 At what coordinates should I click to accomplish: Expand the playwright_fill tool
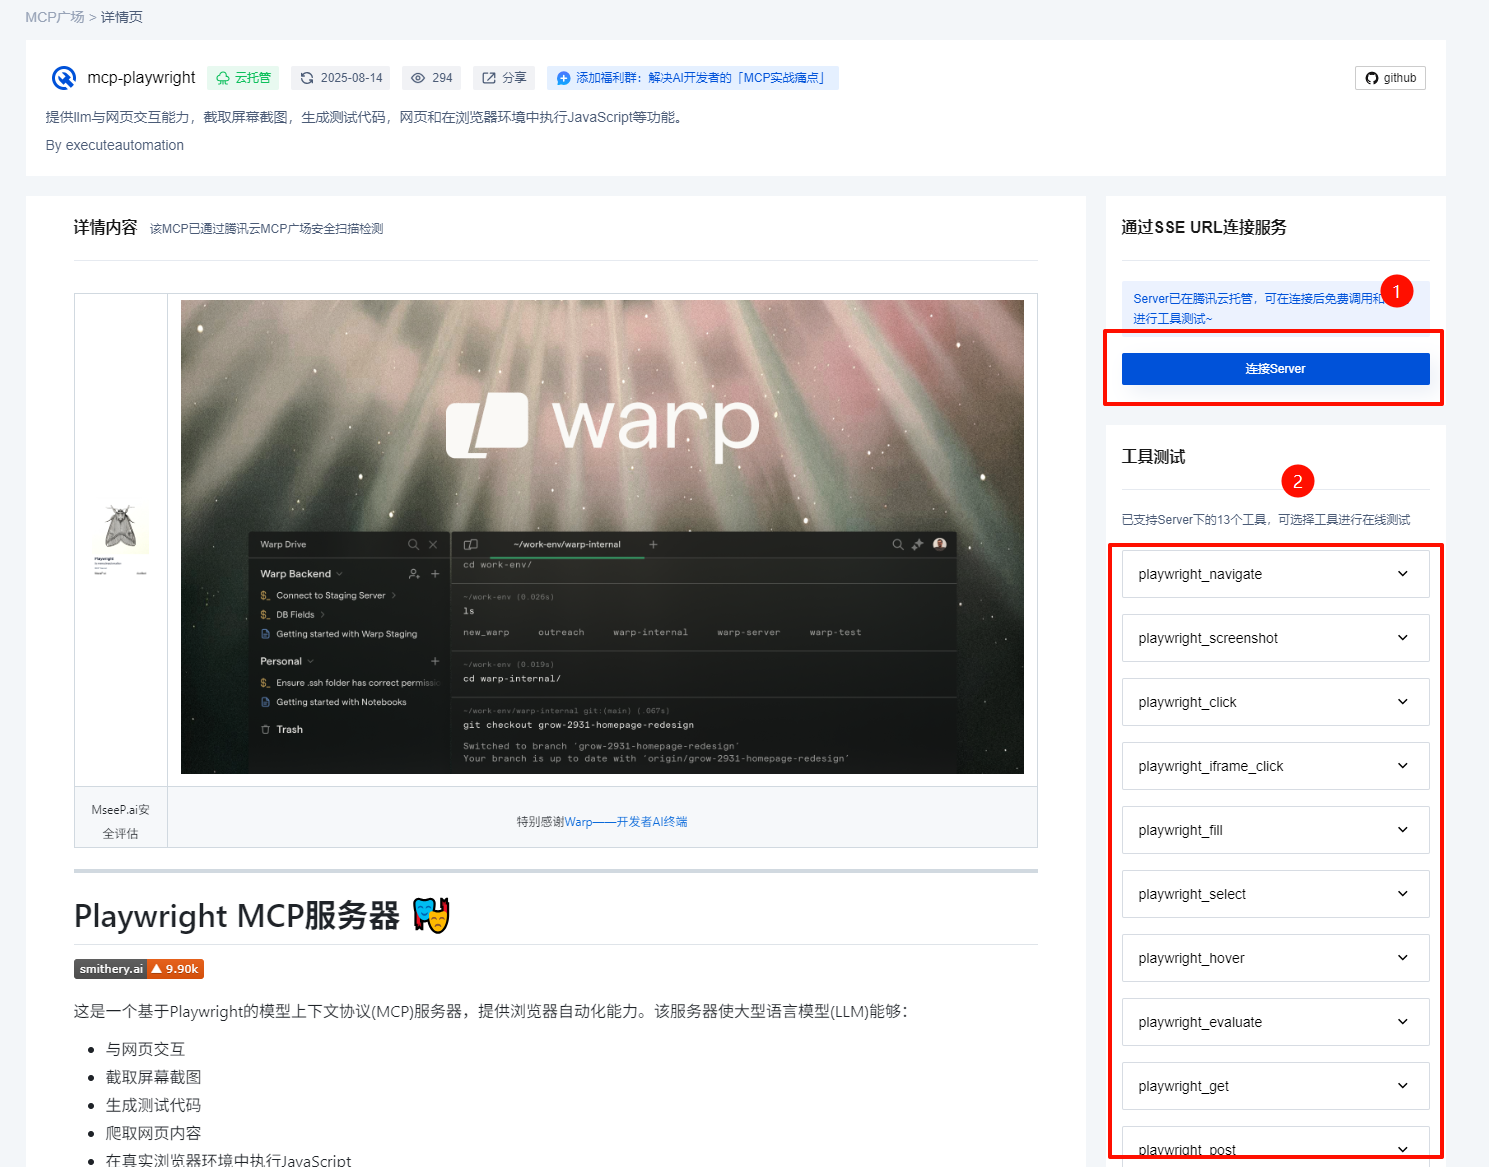pos(1275,830)
